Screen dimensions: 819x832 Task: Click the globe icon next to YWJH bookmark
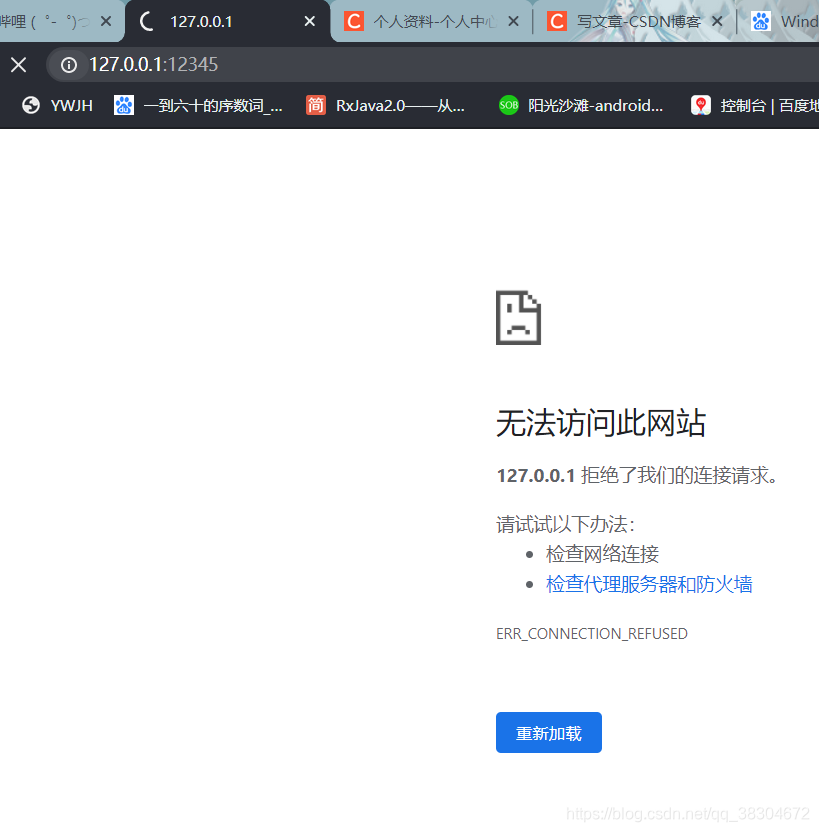click(x=30, y=104)
